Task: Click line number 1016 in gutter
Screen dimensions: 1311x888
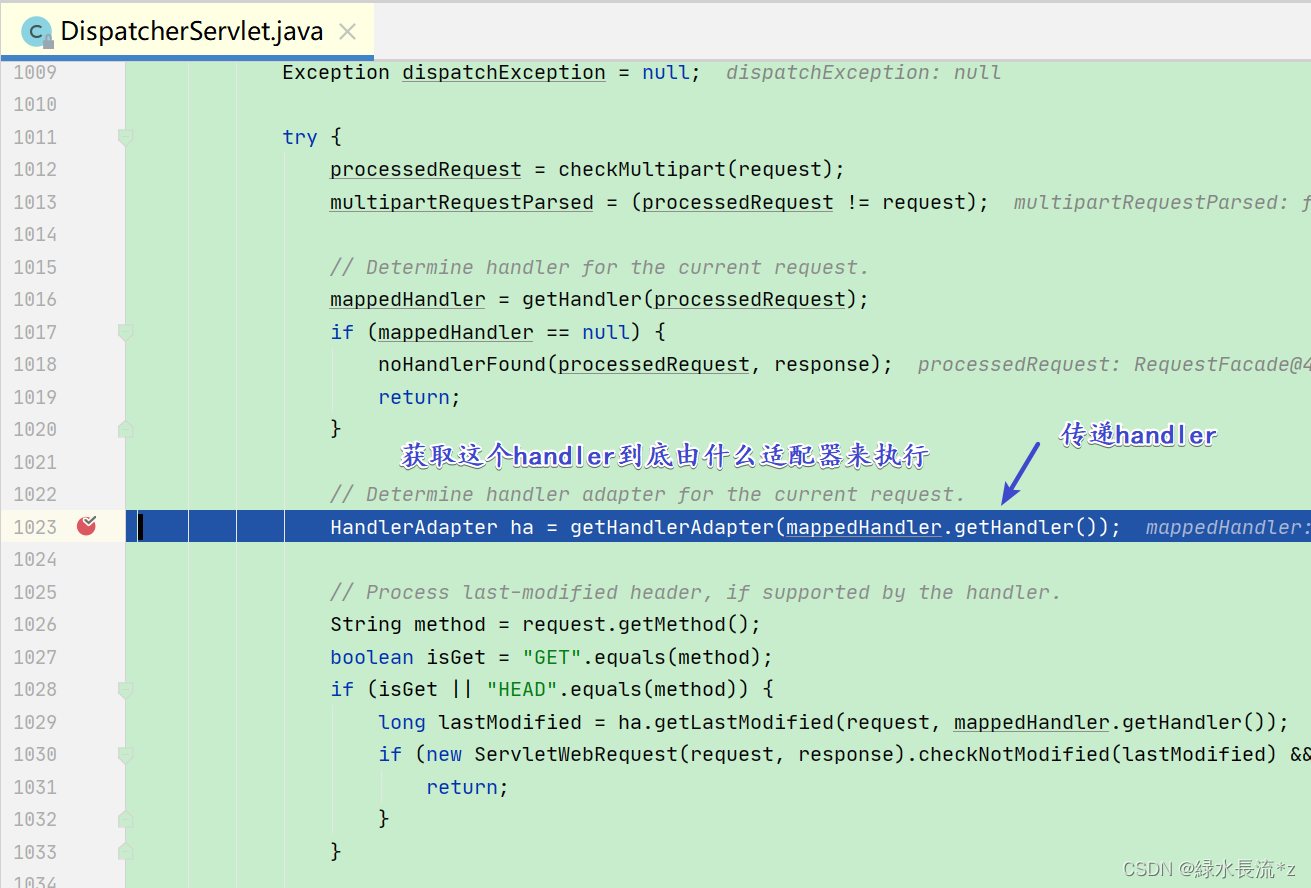Action: [35, 299]
